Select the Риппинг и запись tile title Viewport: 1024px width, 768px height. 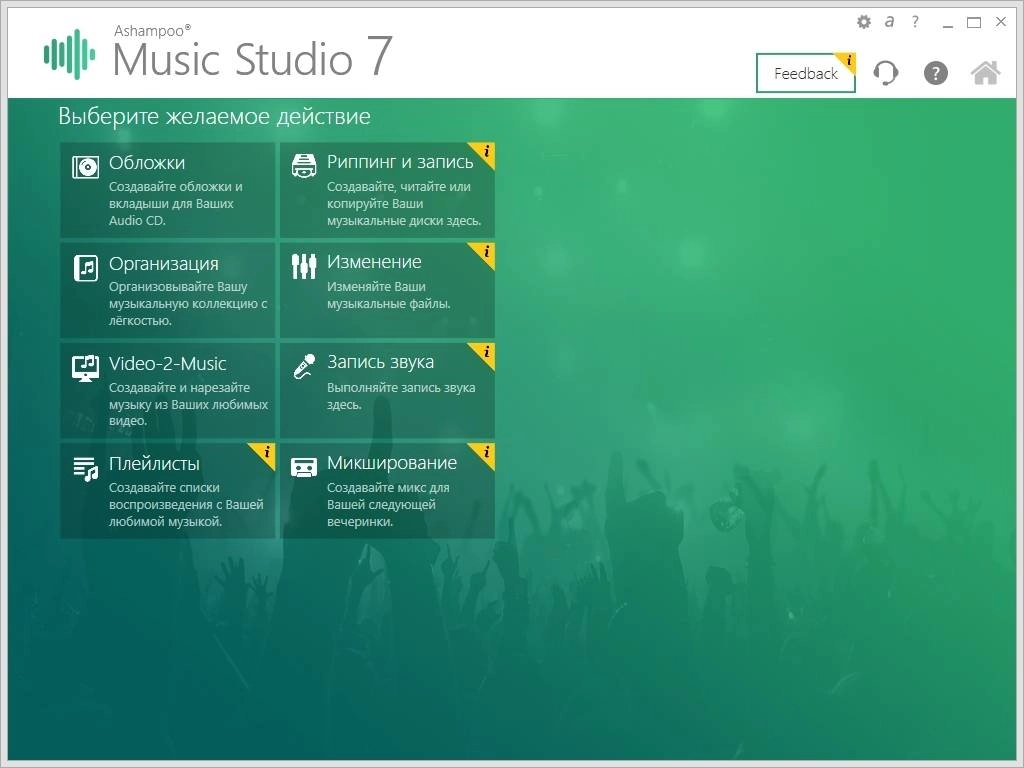point(400,162)
